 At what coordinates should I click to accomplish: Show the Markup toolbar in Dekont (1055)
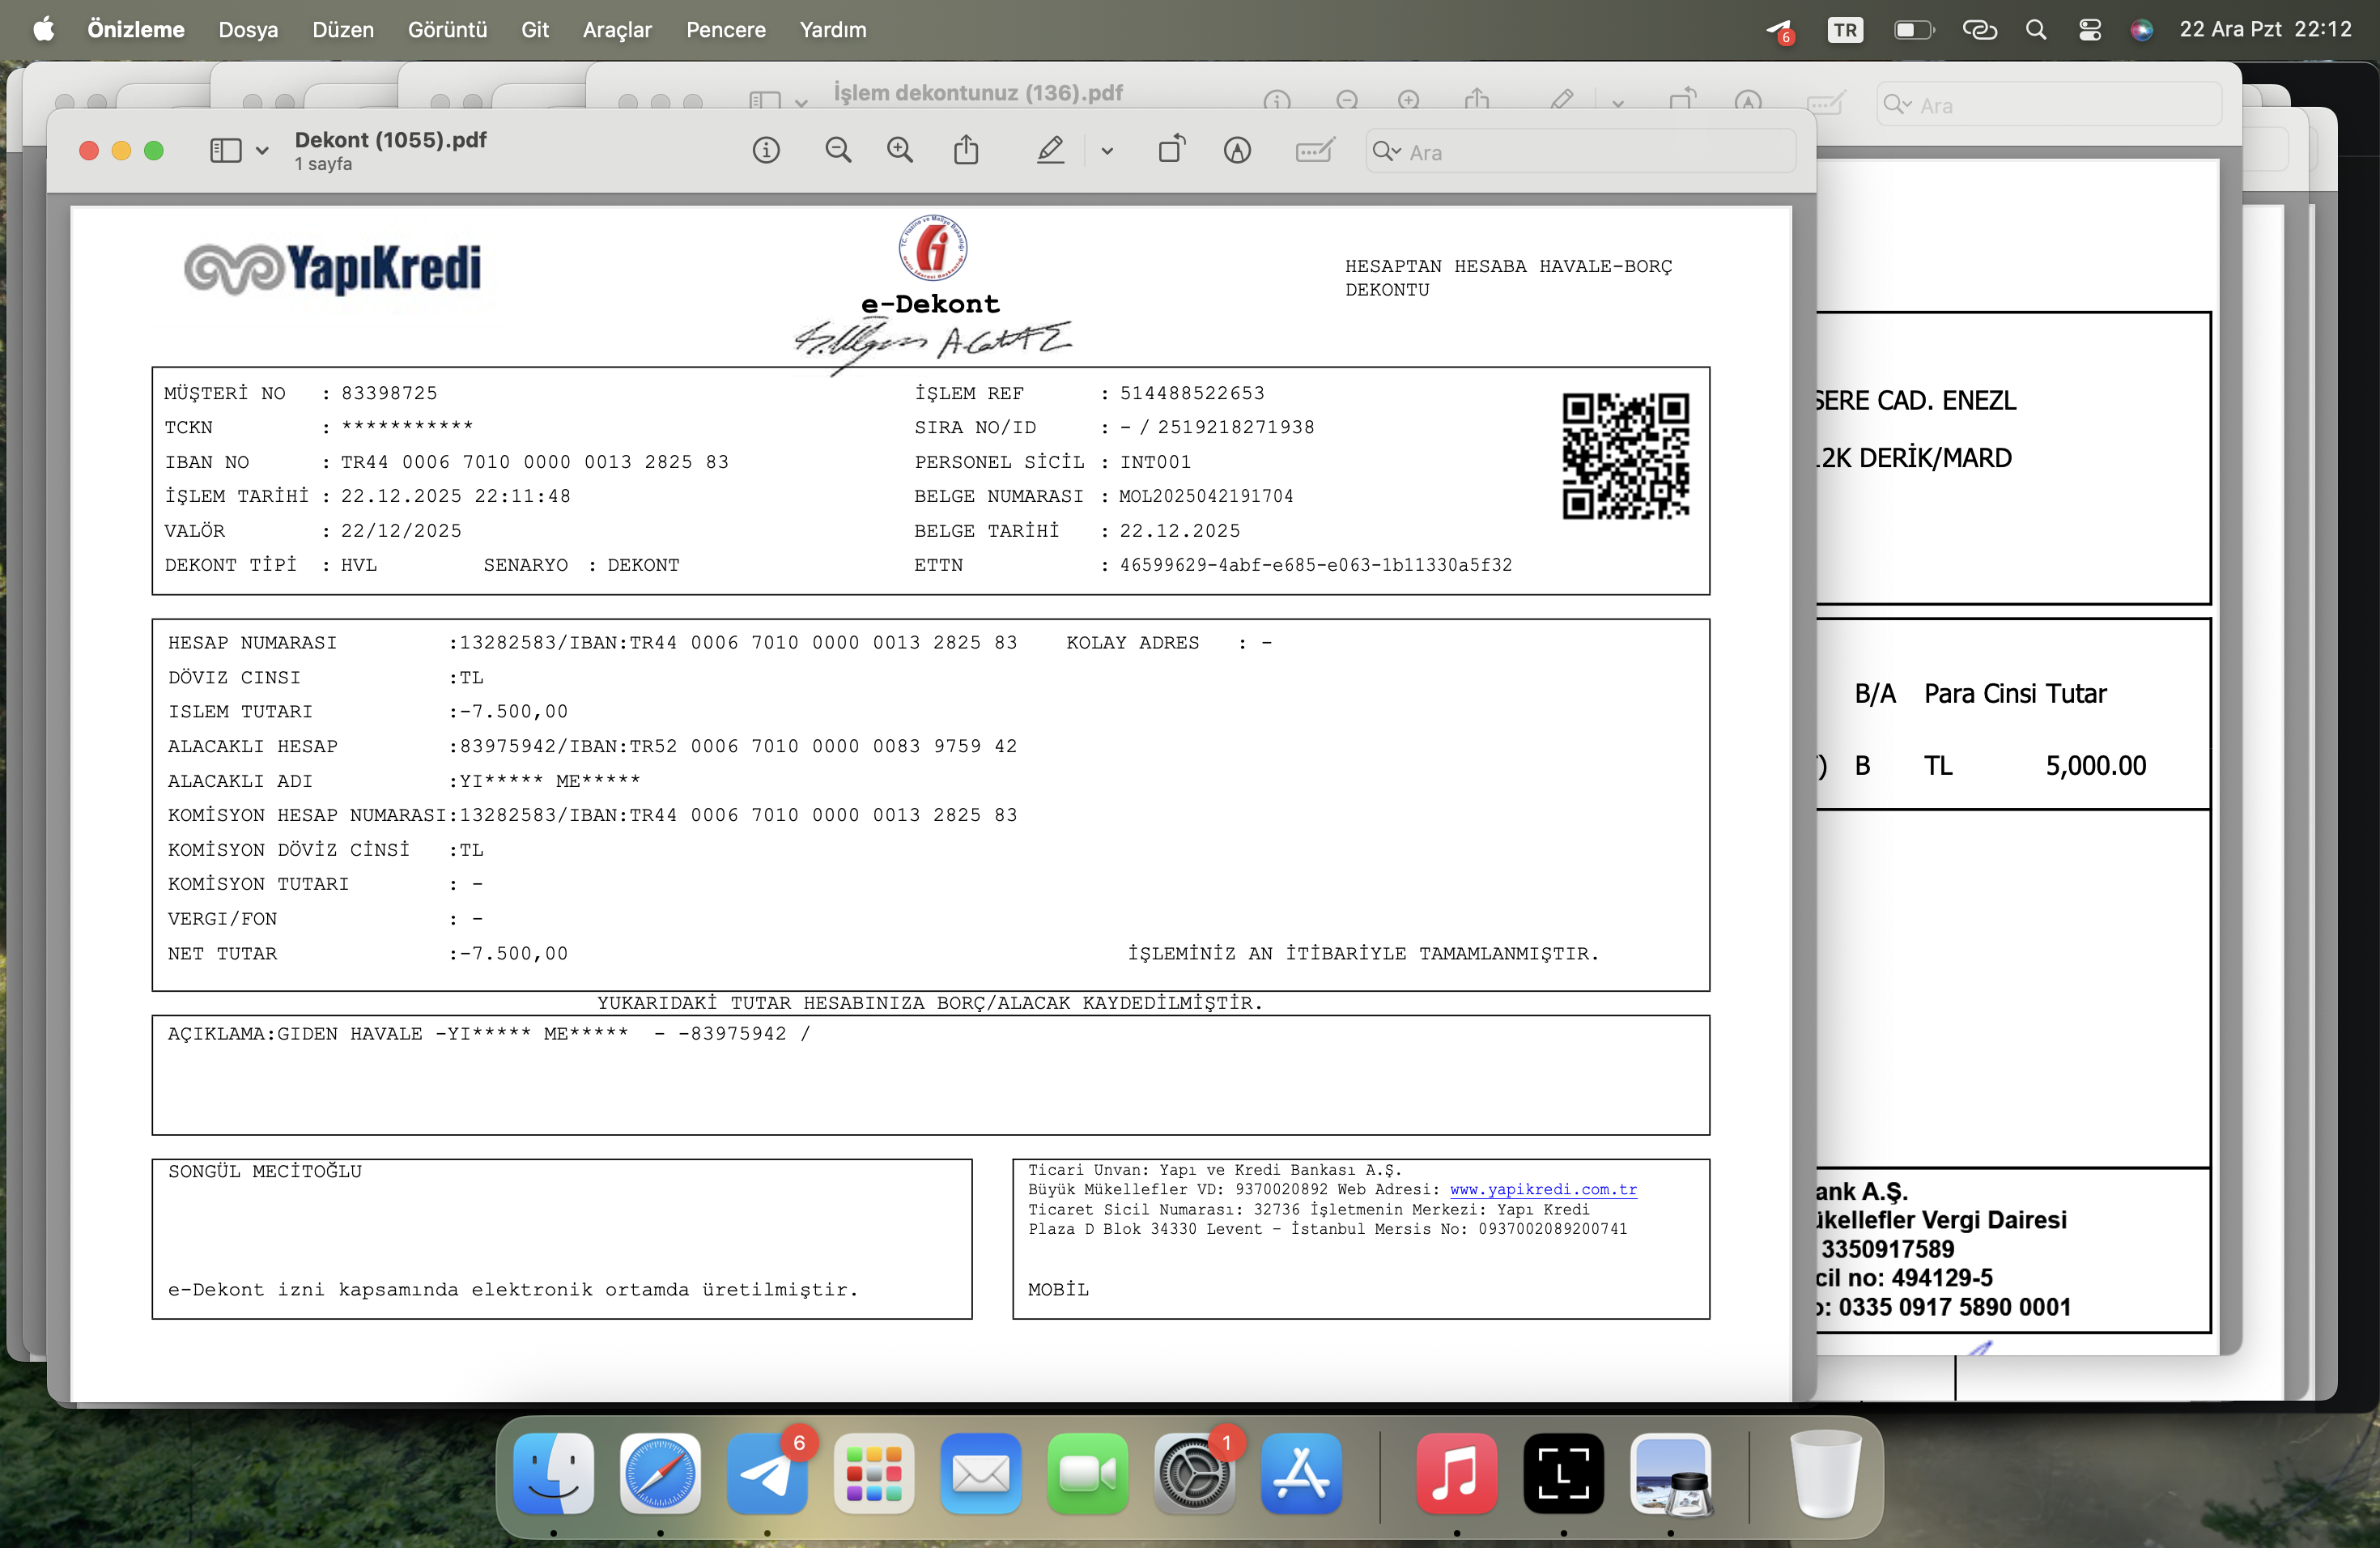tap(1237, 151)
